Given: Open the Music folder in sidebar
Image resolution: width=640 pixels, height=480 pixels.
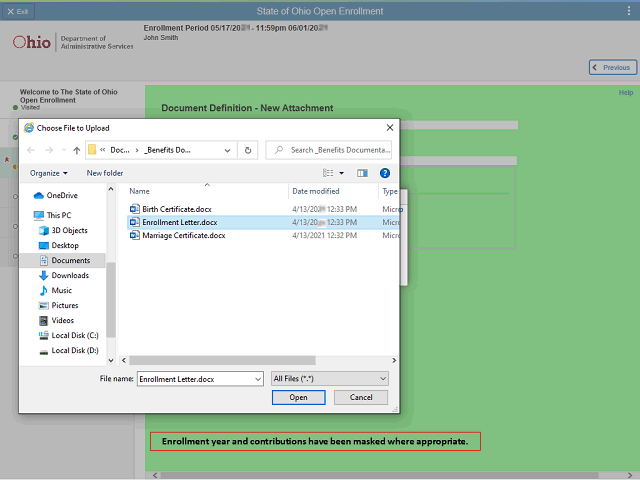Looking at the screenshot, I should 61,290.
